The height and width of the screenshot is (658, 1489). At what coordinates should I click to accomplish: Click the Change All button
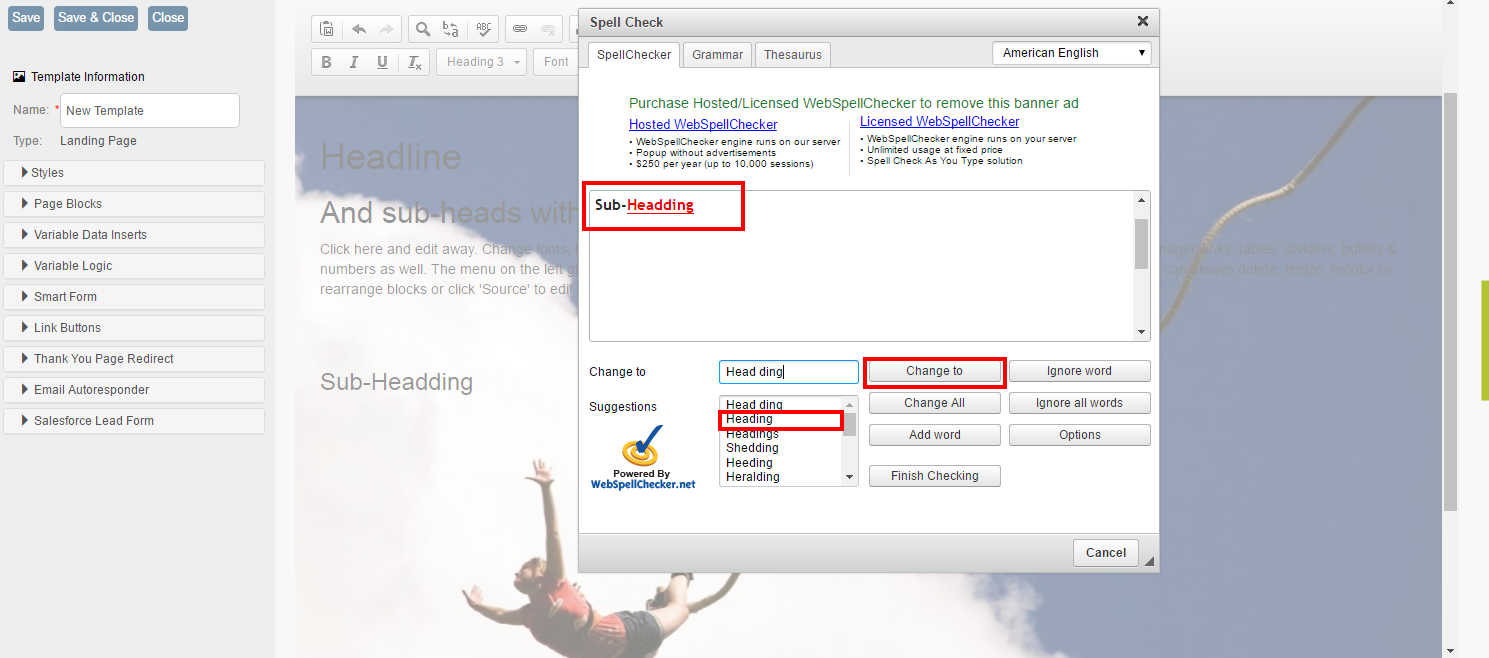point(934,403)
